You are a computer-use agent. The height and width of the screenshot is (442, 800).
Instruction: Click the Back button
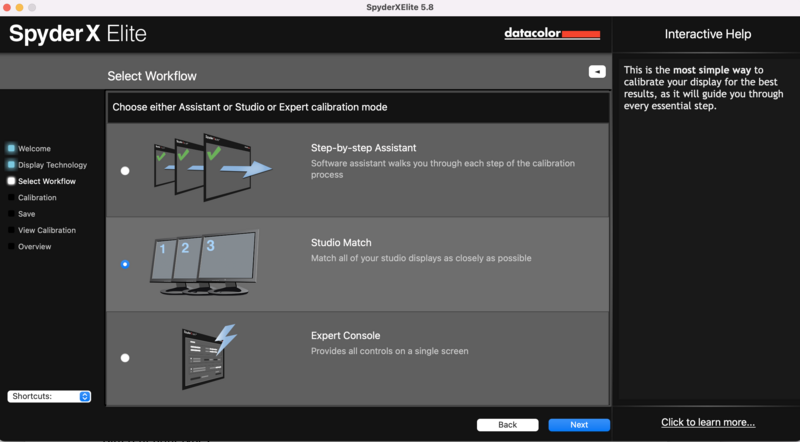[x=508, y=425]
